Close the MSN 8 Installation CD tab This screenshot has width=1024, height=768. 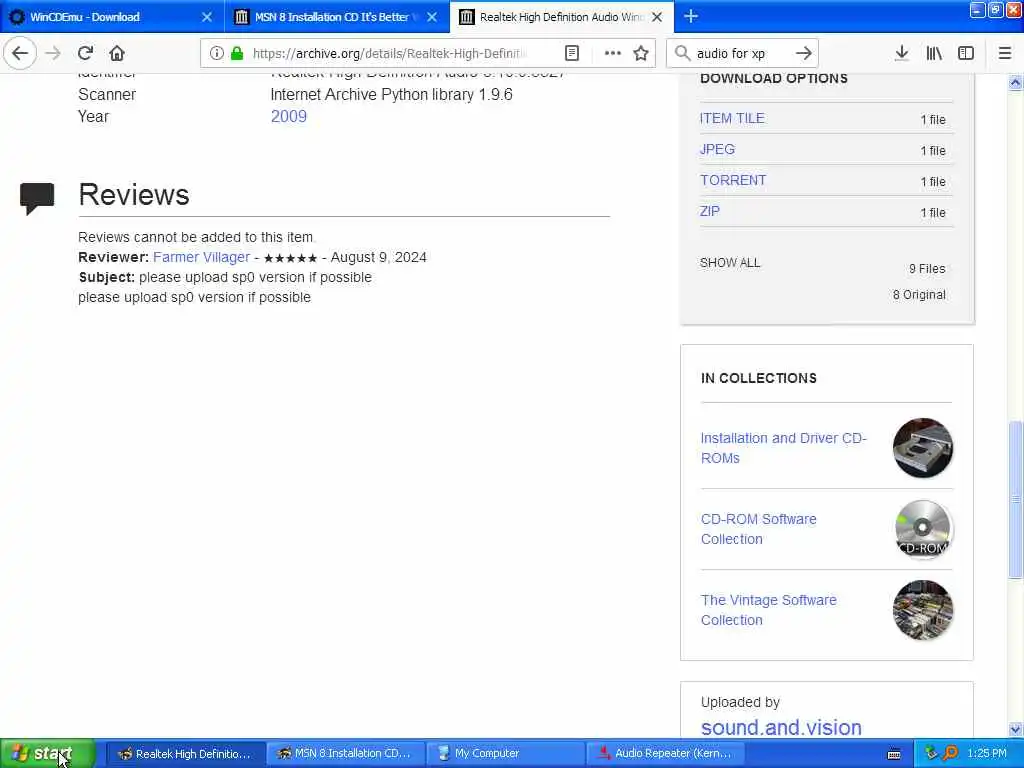[432, 17]
